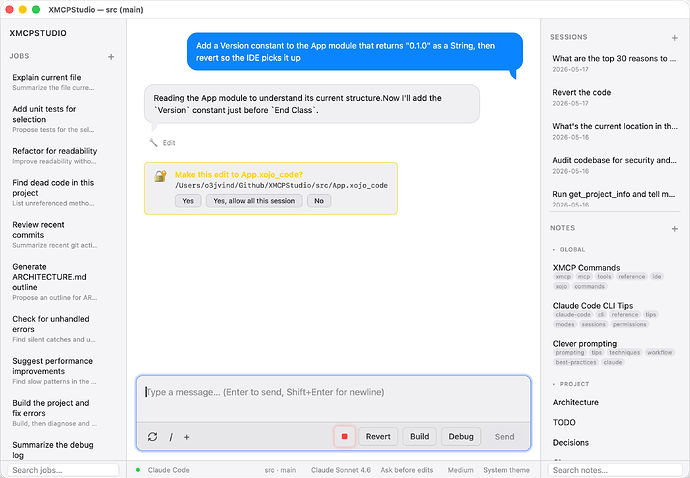Add a new session with plus icon
Image resolution: width=690 pixels, height=478 pixels.
coord(675,38)
